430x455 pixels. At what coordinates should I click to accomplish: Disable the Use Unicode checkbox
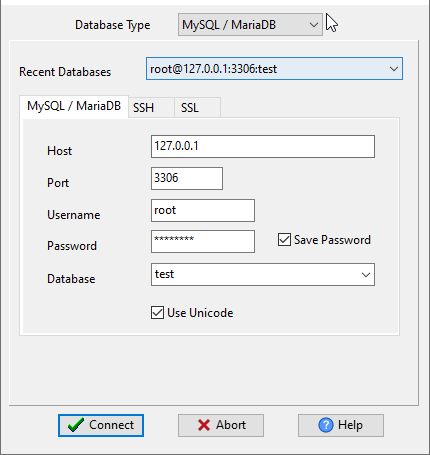157,313
